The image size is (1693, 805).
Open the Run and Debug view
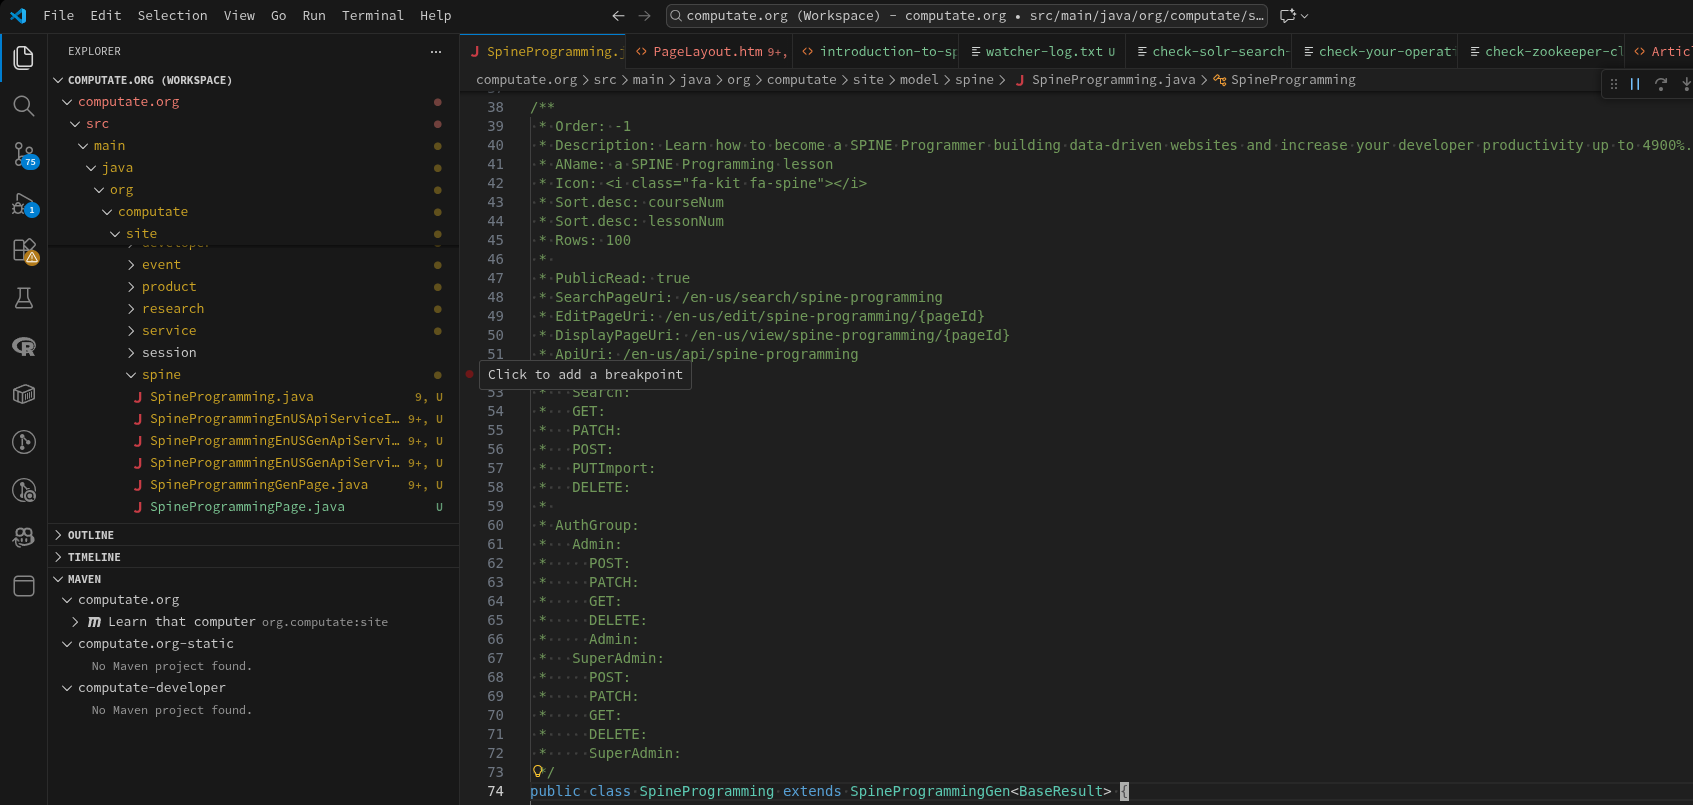[x=24, y=203]
